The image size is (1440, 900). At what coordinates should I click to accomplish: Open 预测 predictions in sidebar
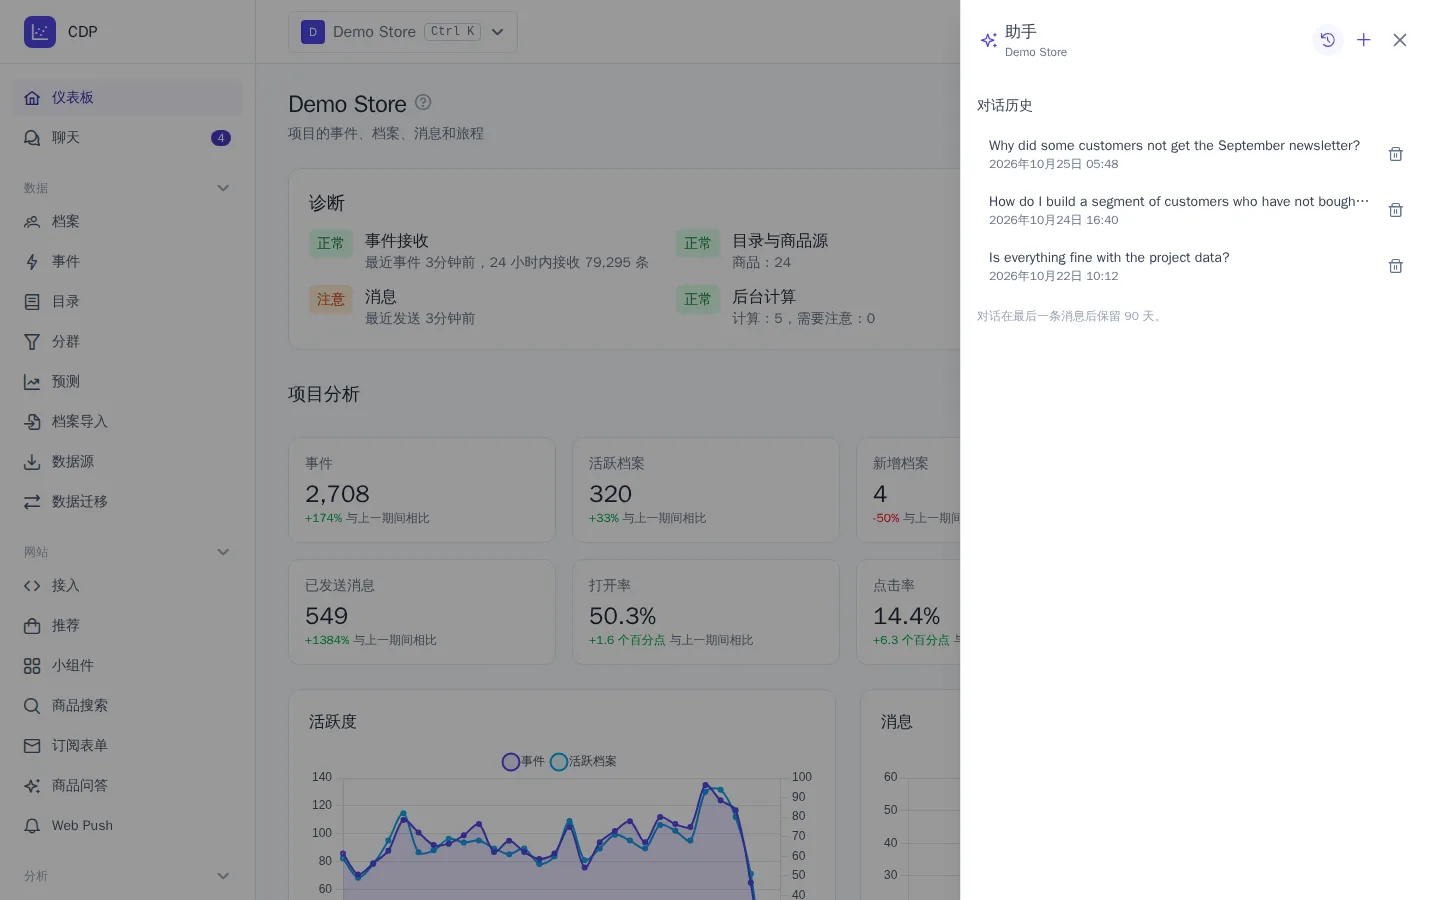(x=128, y=381)
